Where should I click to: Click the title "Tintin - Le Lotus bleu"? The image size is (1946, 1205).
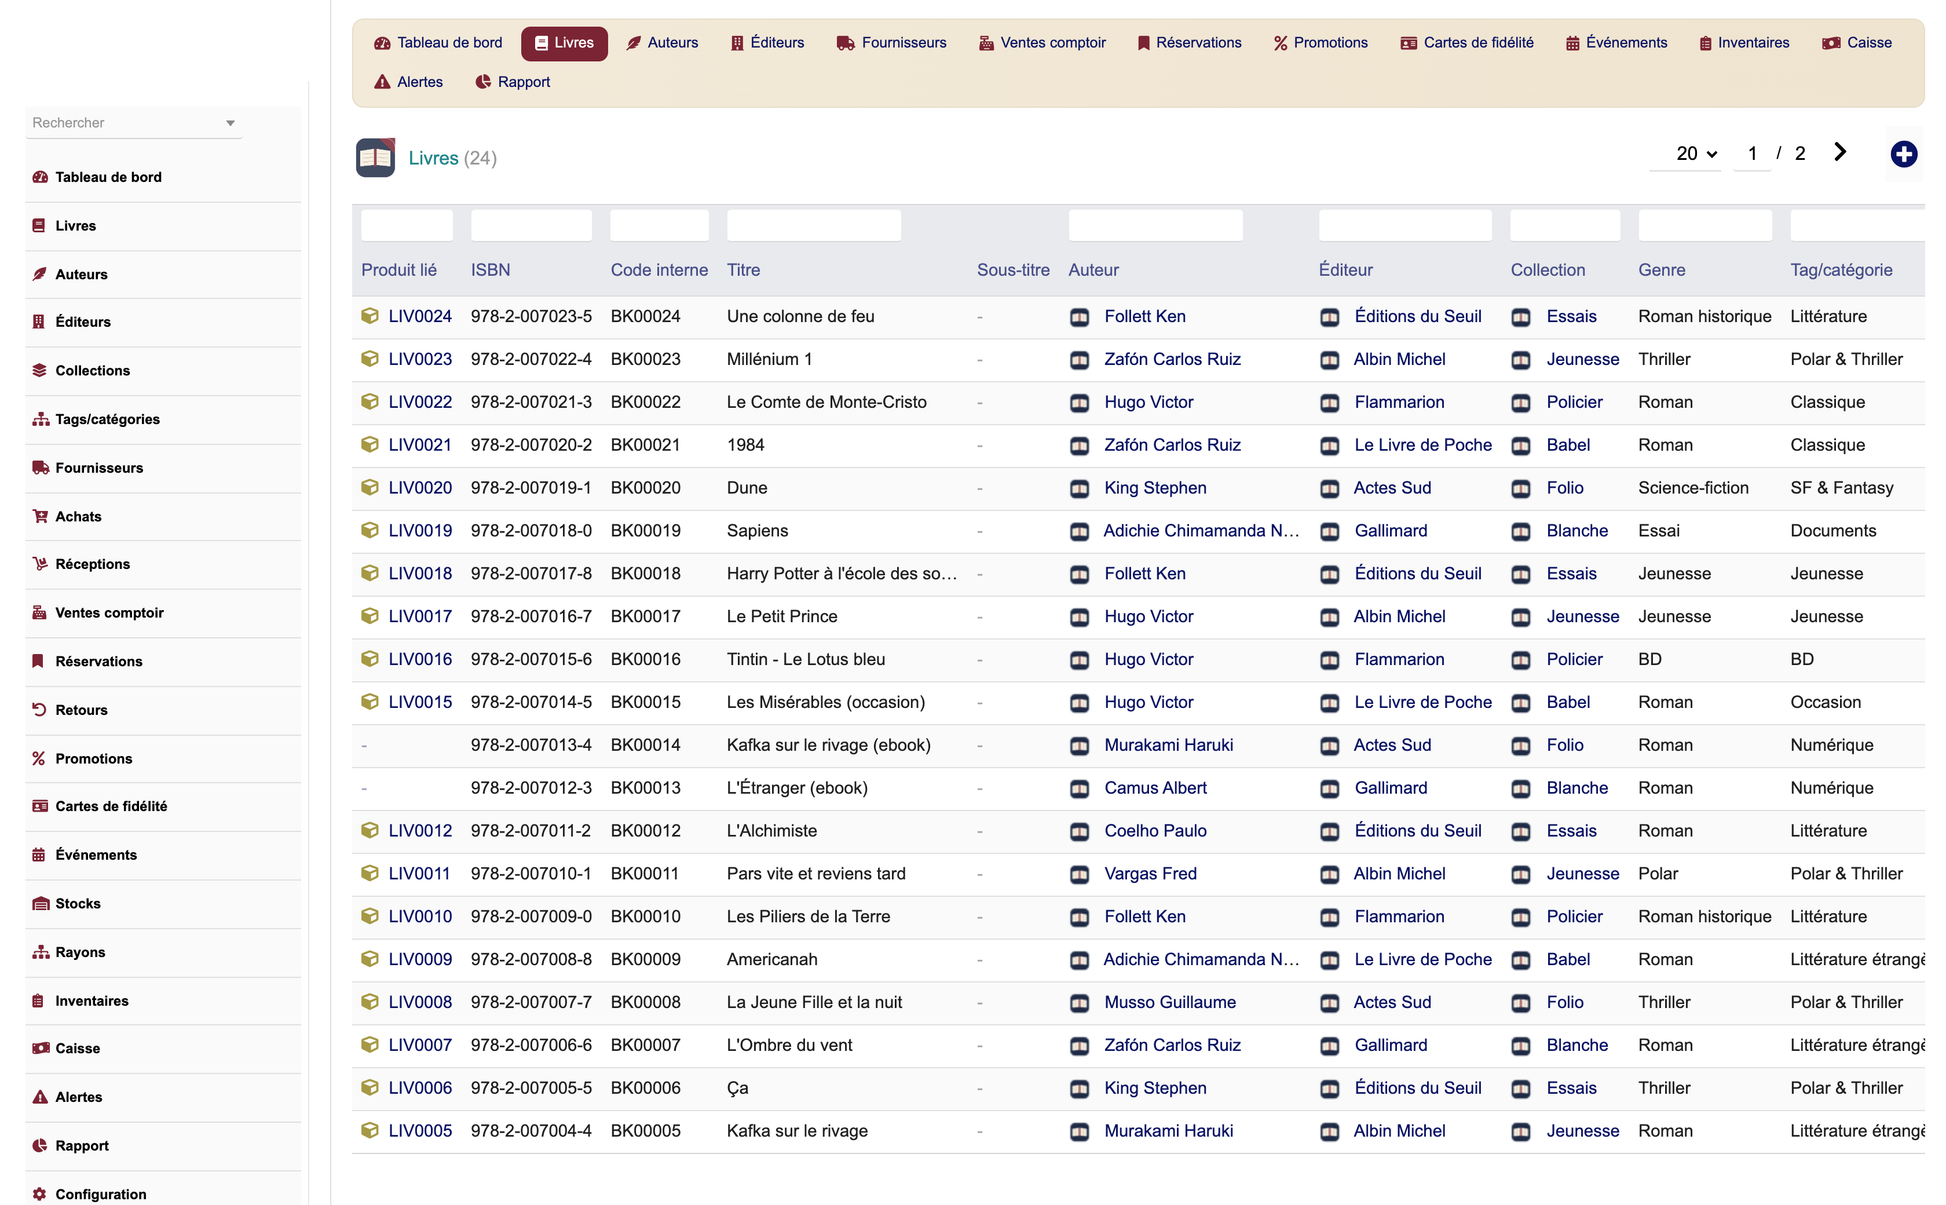(x=805, y=659)
